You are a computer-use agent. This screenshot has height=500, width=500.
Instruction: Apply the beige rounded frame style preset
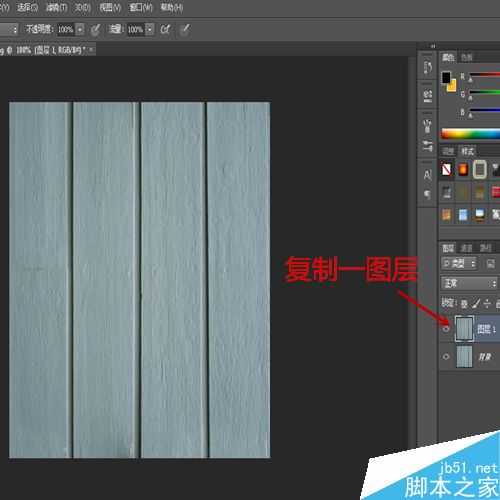(479, 169)
